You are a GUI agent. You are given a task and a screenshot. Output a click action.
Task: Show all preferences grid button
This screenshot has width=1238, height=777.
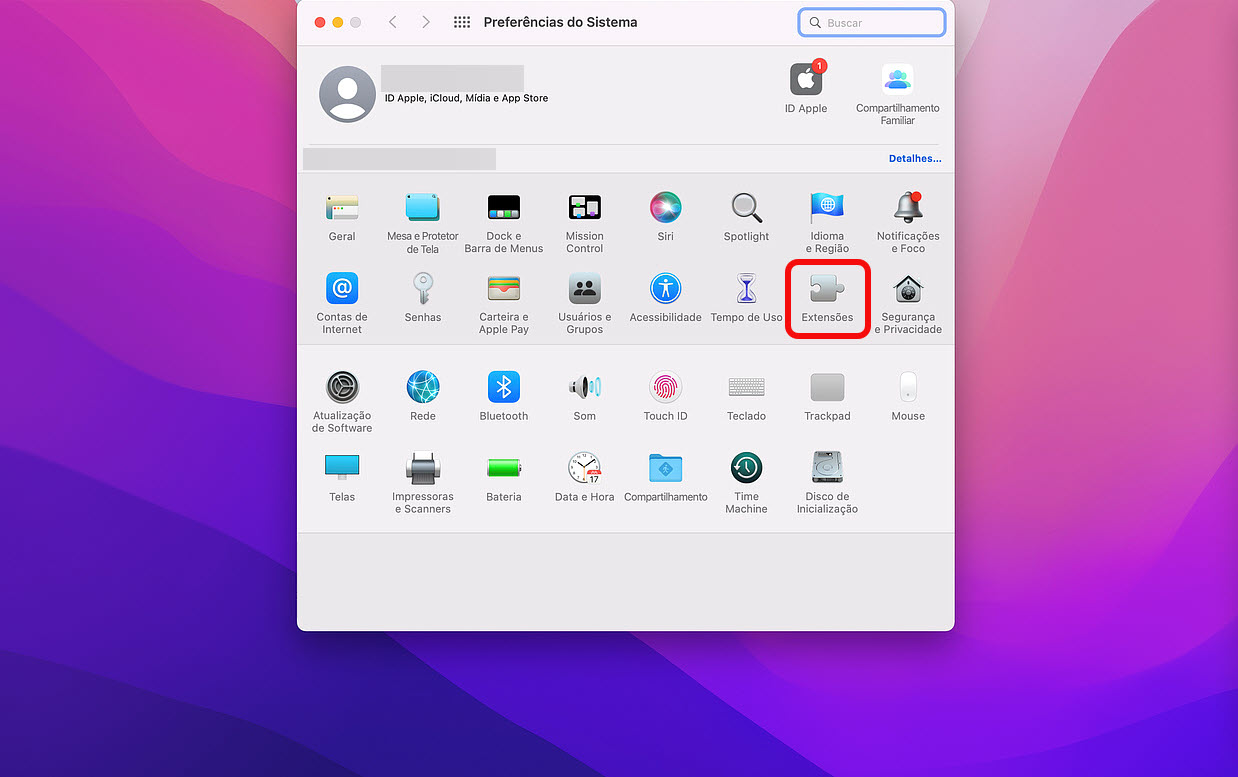(x=461, y=22)
